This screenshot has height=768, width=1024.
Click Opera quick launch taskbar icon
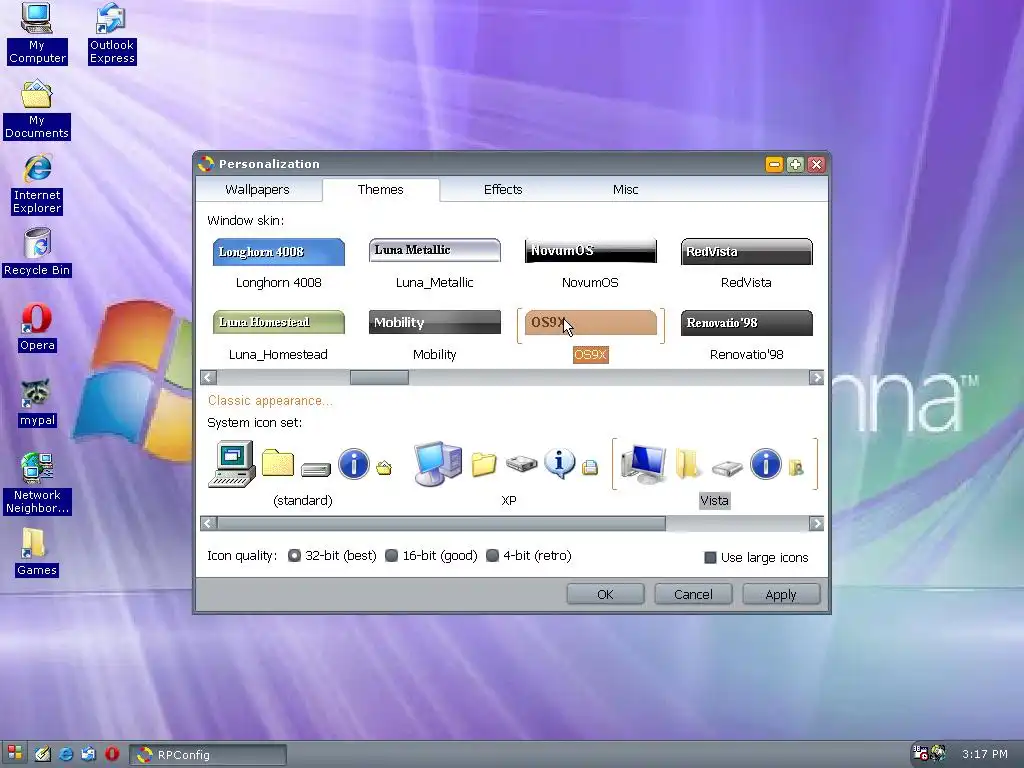[x=112, y=754]
